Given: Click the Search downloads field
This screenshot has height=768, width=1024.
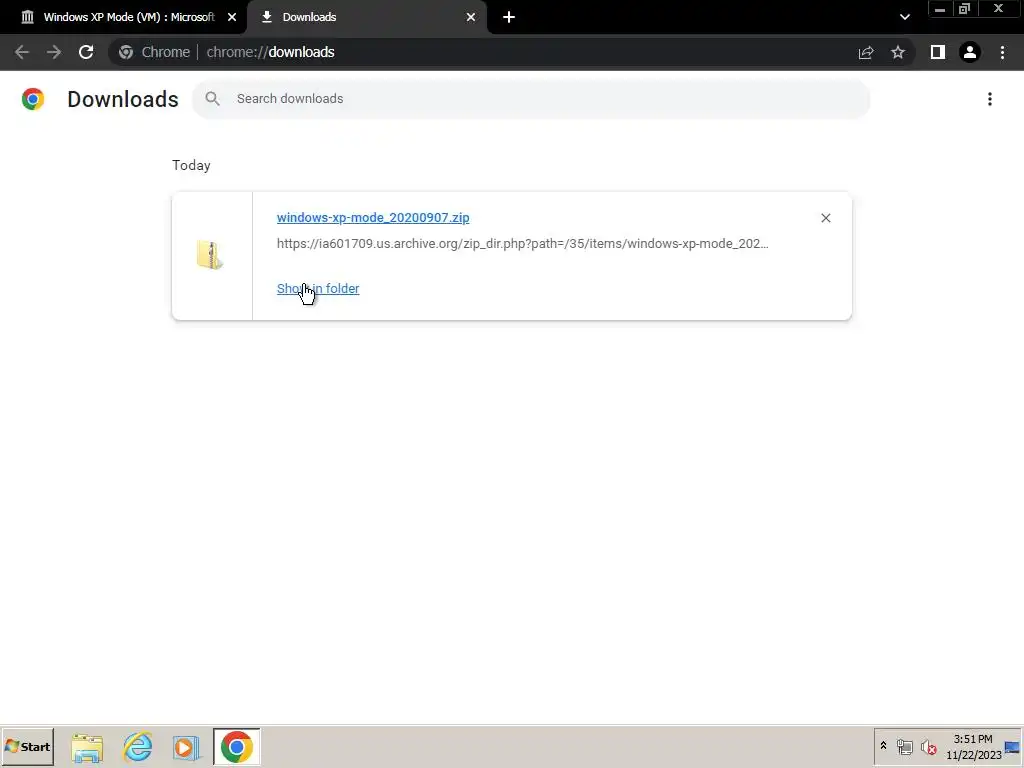Looking at the screenshot, I should [531, 99].
